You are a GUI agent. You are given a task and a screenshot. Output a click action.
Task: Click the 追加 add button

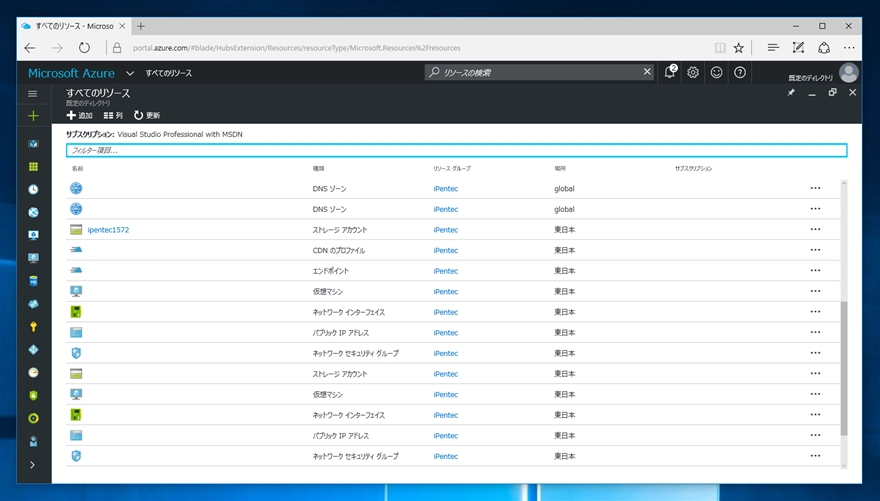79,116
